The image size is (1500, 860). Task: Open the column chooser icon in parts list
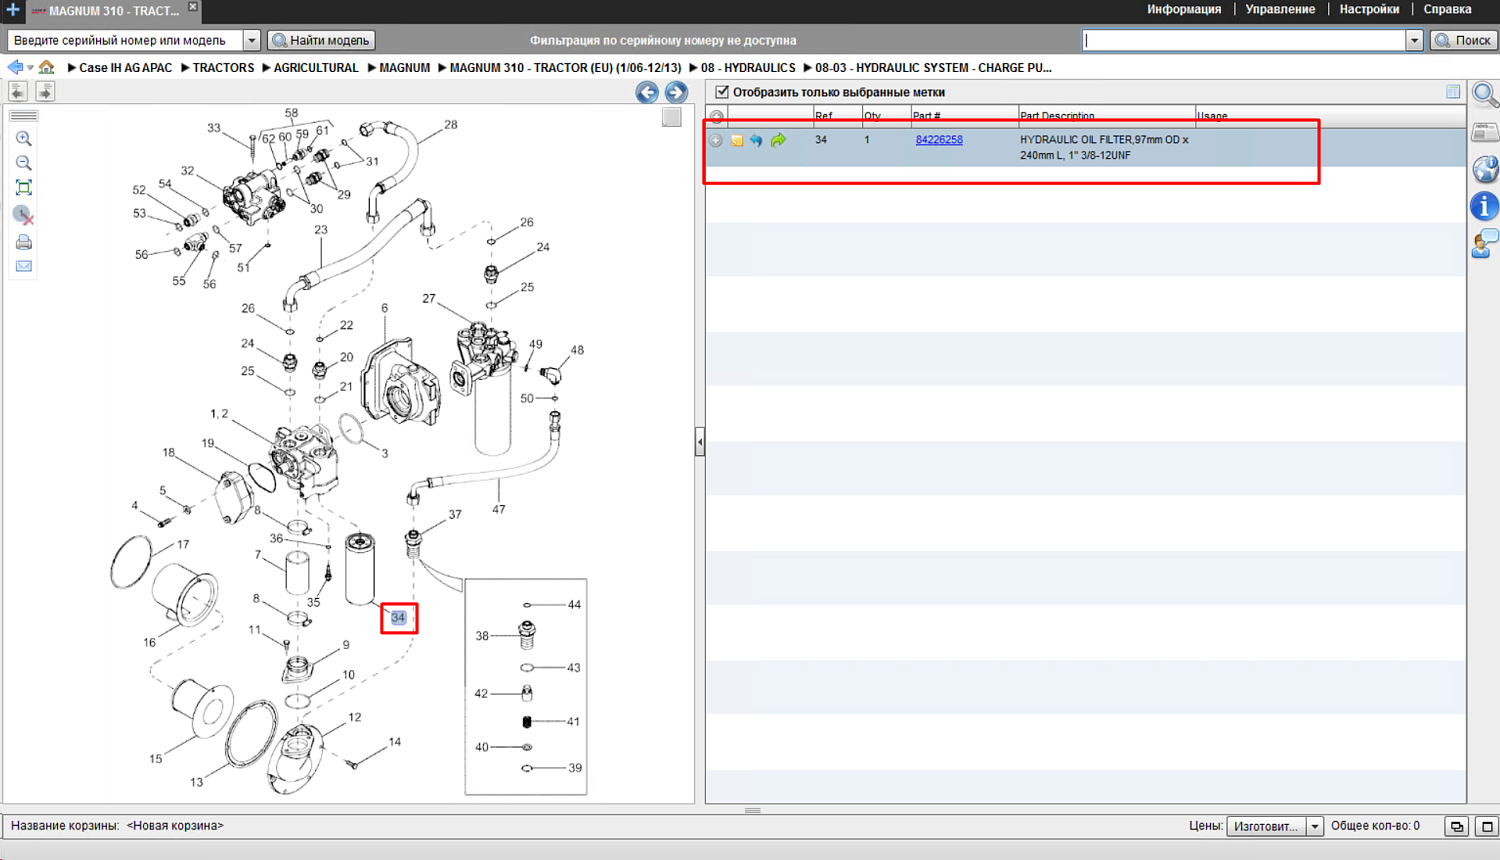click(1453, 92)
